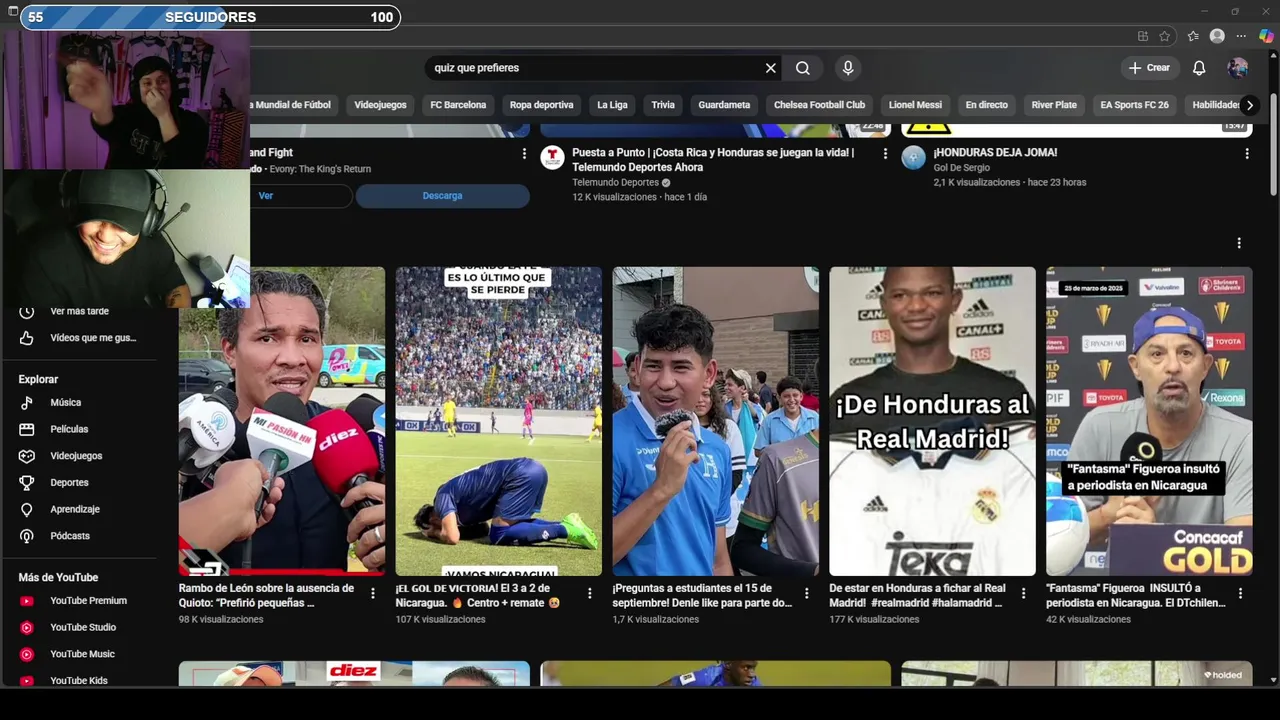Open Shorts shelf options menu
This screenshot has height=720, width=1280.
pos(1238,243)
